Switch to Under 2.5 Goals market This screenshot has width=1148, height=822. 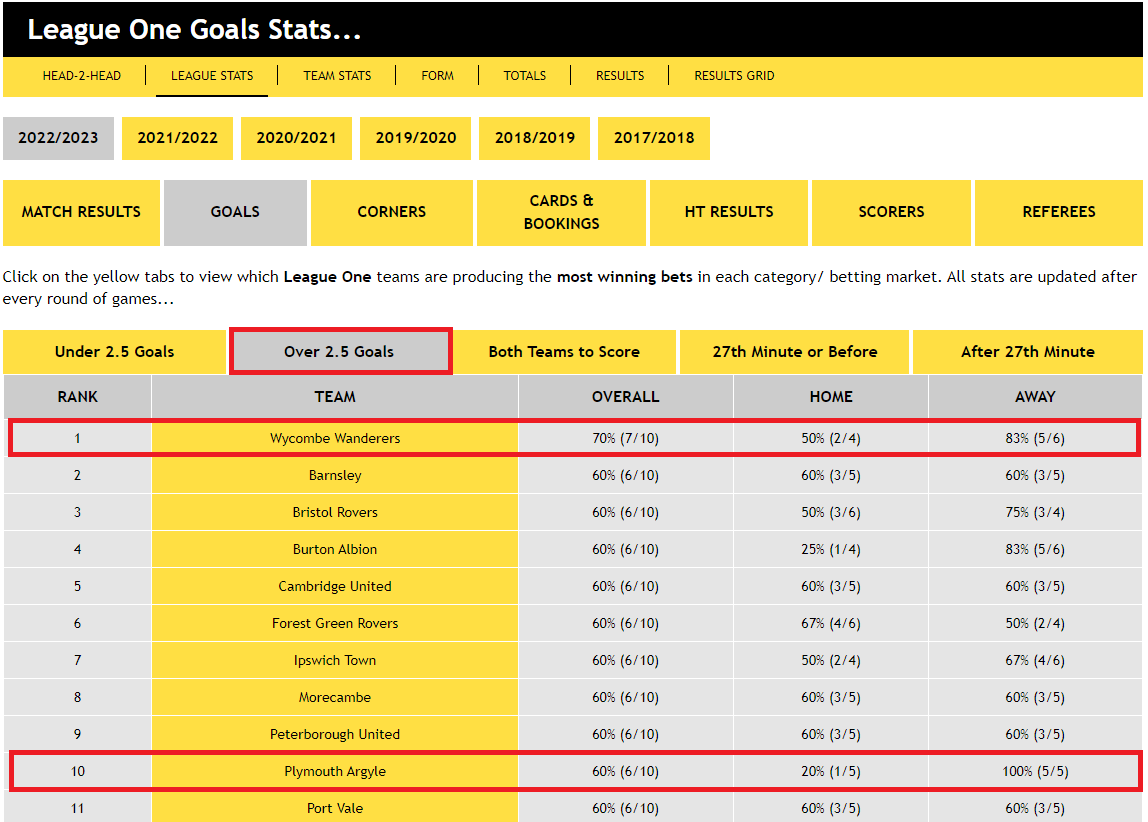click(x=115, y=351)
